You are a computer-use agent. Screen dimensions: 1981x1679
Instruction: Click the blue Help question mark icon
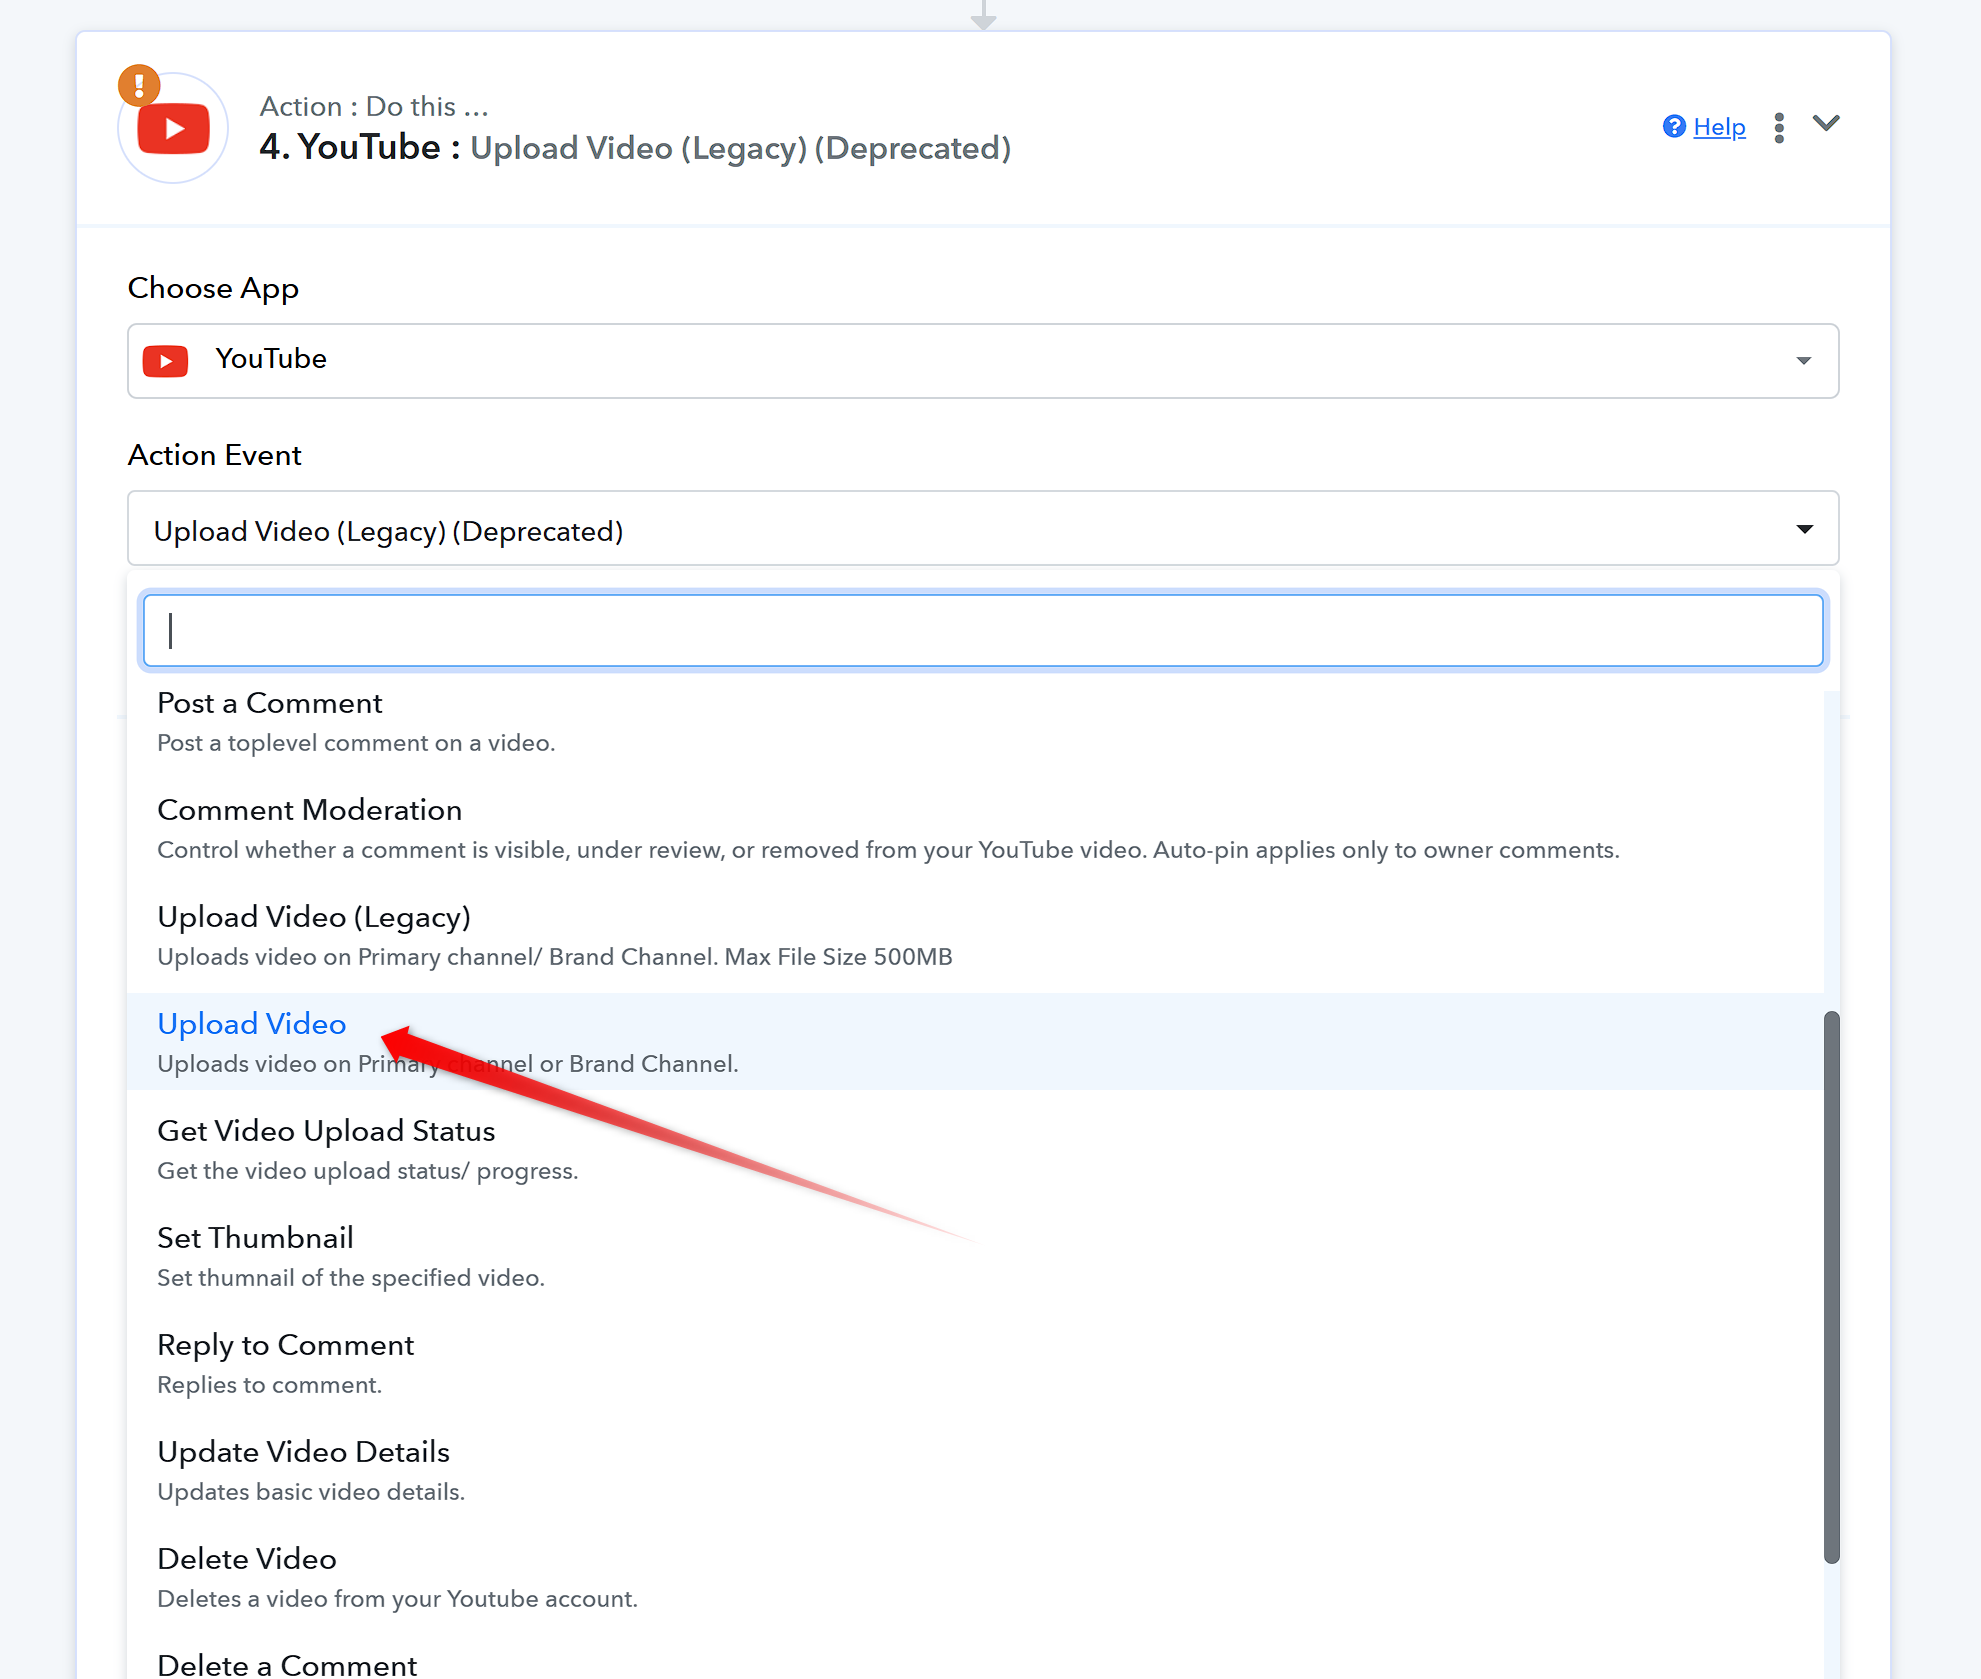click(x=1674, y=127)
